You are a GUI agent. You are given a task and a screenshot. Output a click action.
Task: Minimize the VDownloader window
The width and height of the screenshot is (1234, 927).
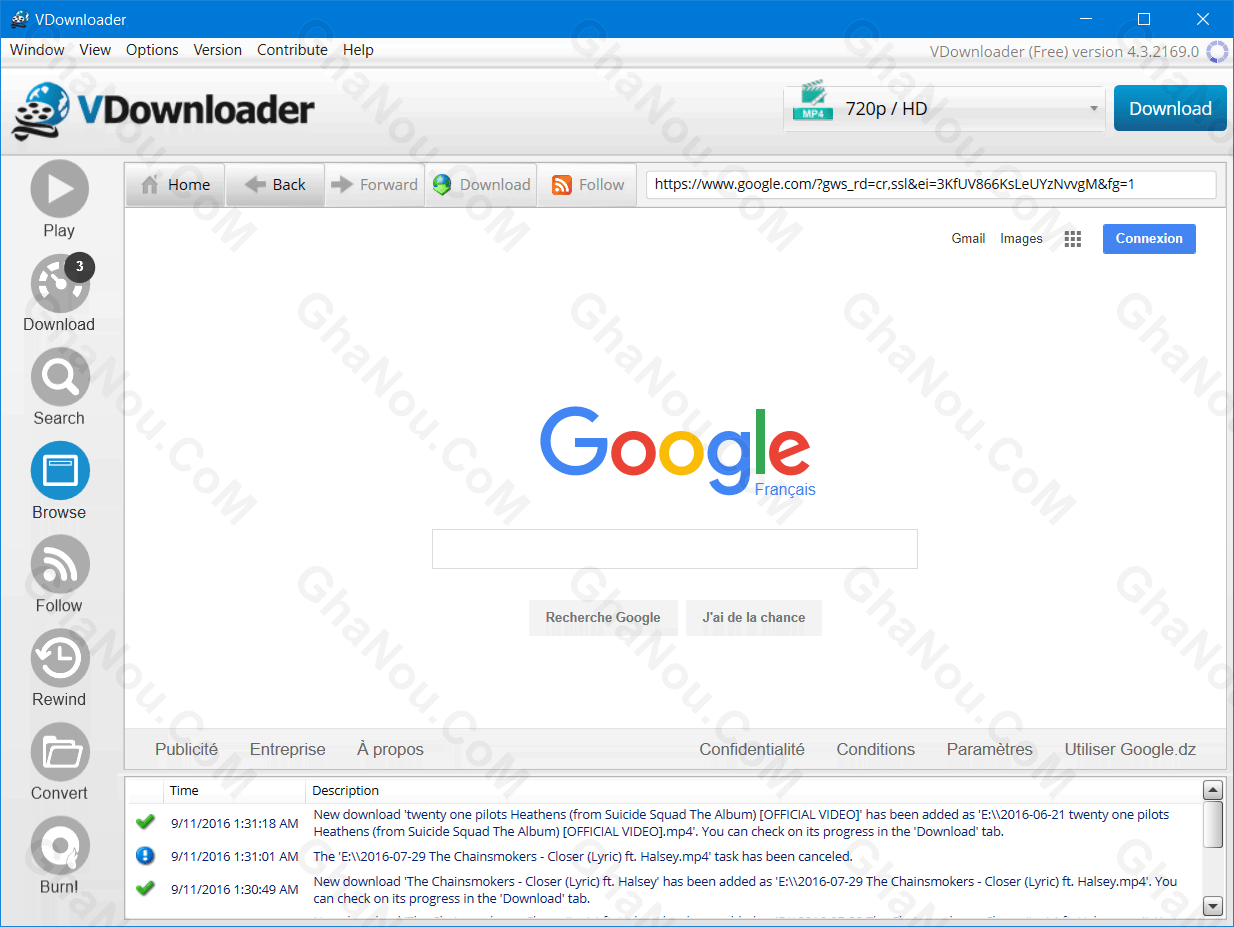click(x=1086, y=19)
